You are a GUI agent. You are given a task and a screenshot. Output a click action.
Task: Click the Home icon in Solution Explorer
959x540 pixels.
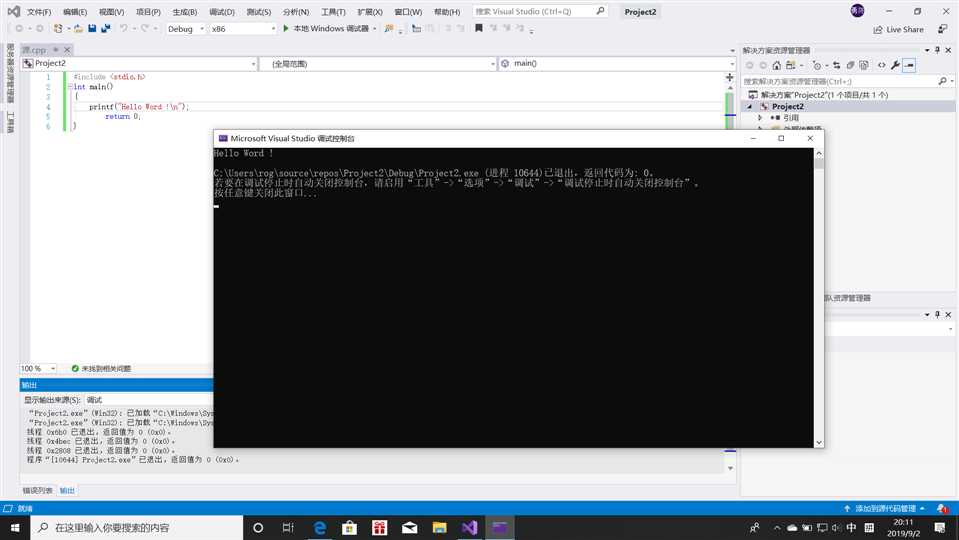776,65
